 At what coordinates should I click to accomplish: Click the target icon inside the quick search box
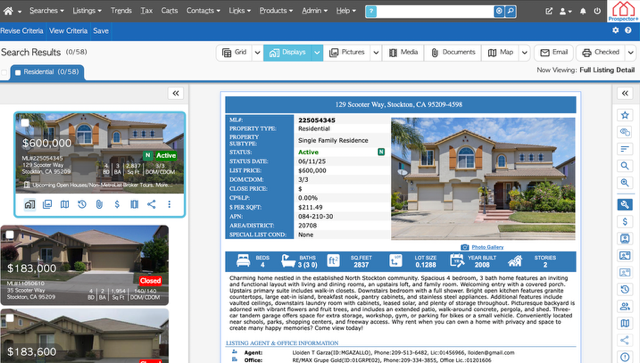click(499, 11)
